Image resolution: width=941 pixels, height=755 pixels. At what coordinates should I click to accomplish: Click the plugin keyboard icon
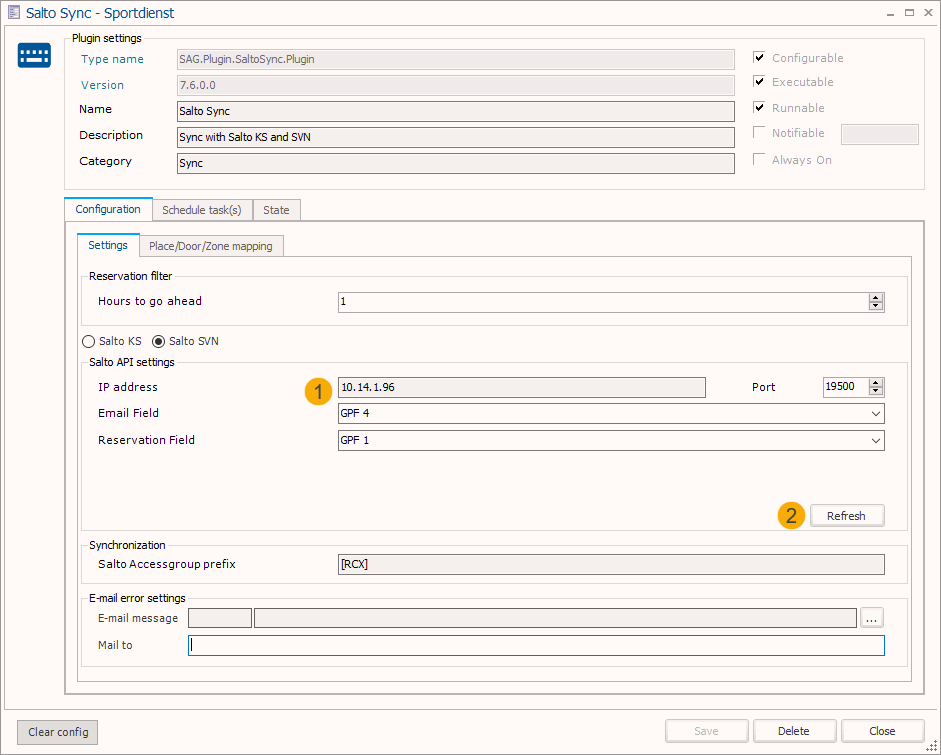(x=34, y=56)
